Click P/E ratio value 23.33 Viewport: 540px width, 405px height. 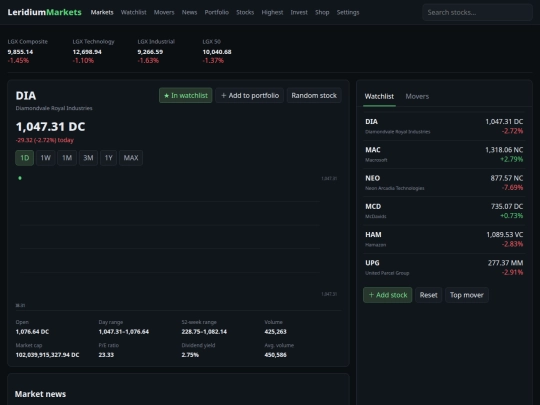pos(106,355)
